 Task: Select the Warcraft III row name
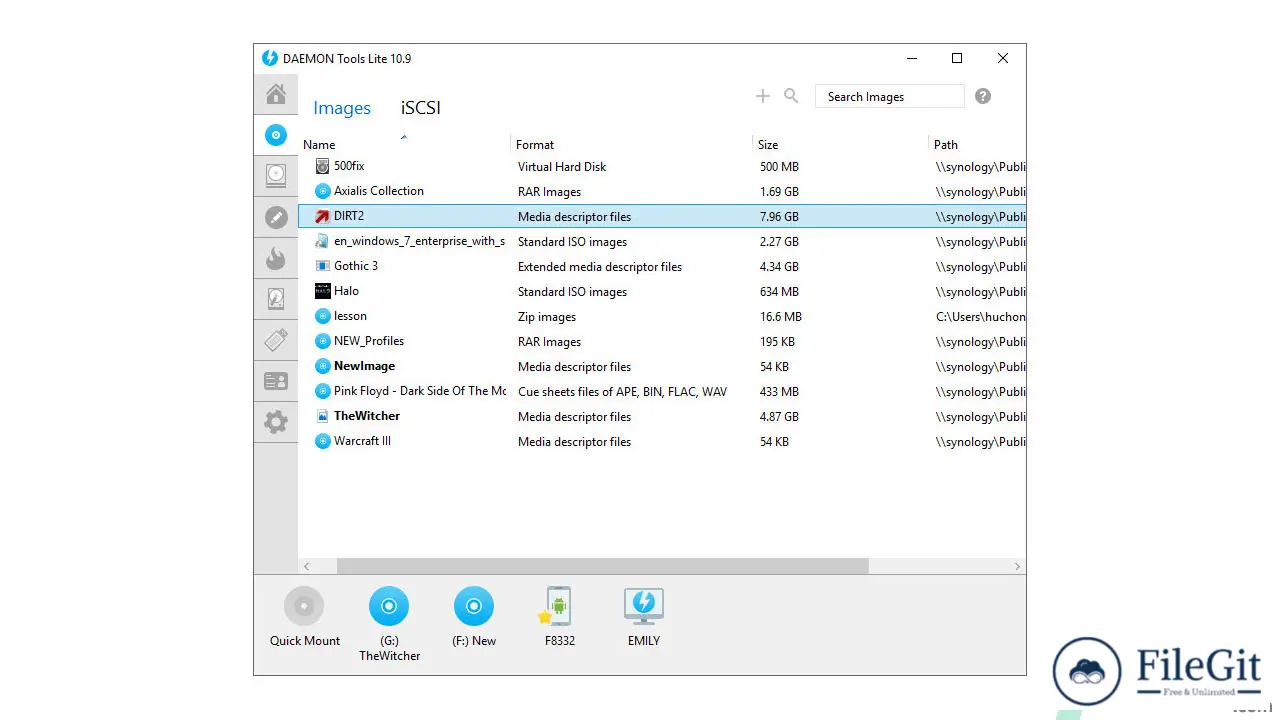tap(362, 441)
